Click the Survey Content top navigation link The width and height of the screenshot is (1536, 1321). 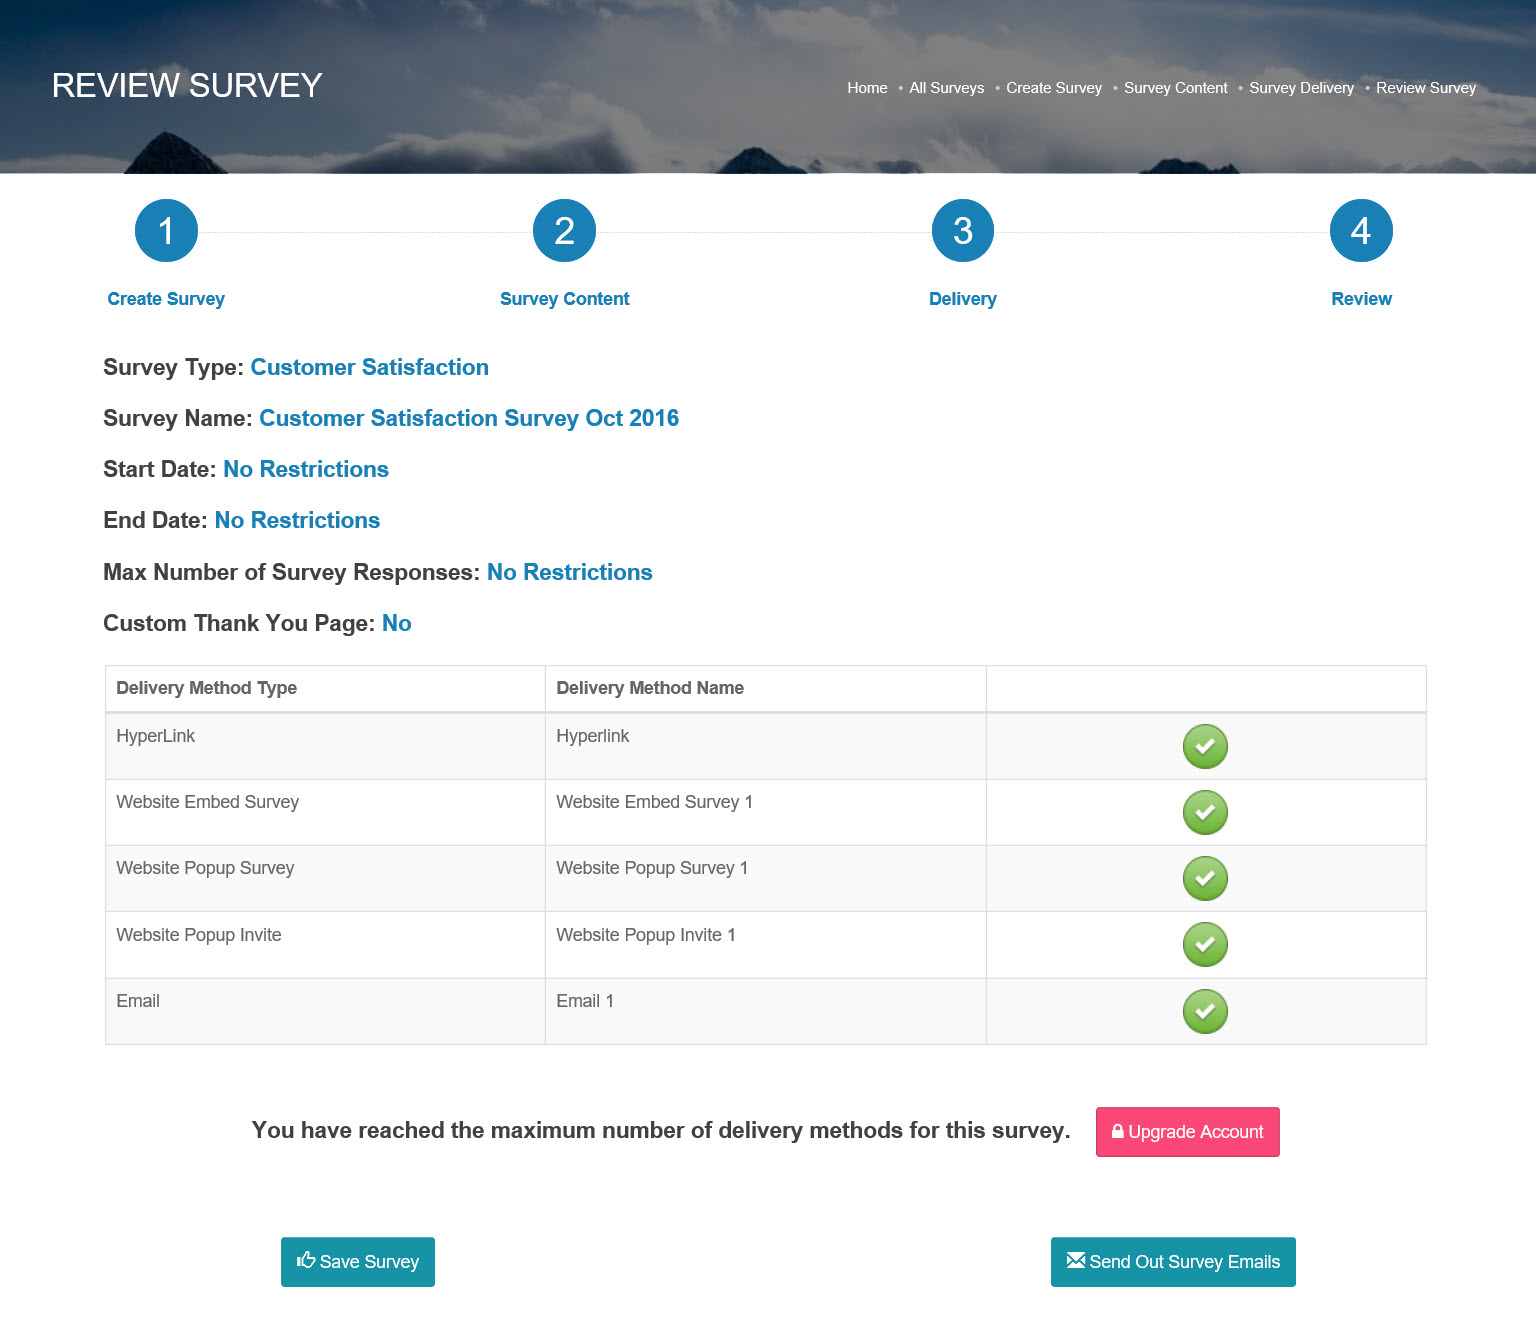(1175, 88)
